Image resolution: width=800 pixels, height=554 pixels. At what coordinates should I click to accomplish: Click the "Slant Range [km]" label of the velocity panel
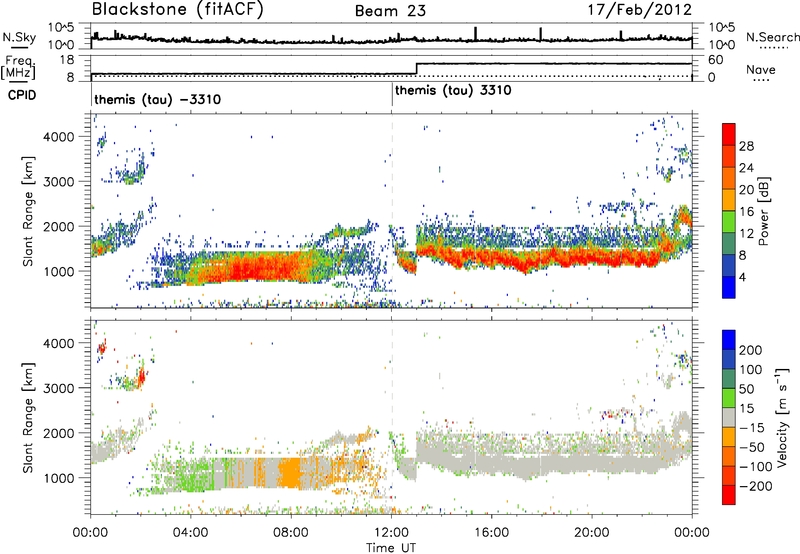pos(28,417)
